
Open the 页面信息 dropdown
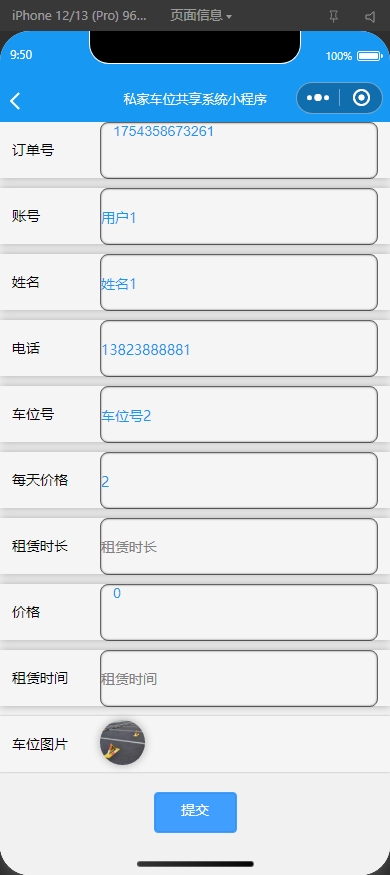click(x=201, y=16)
